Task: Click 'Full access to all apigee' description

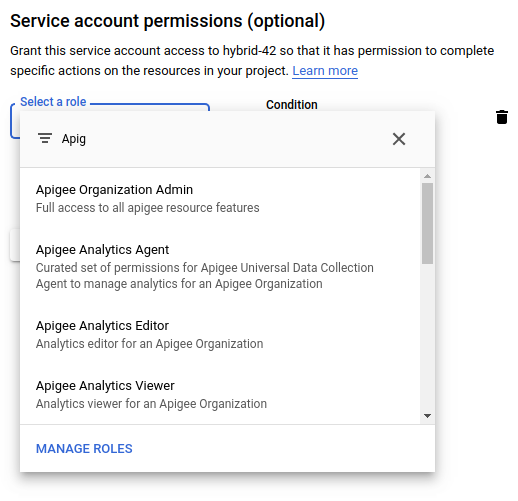Action: click(147, 208)
